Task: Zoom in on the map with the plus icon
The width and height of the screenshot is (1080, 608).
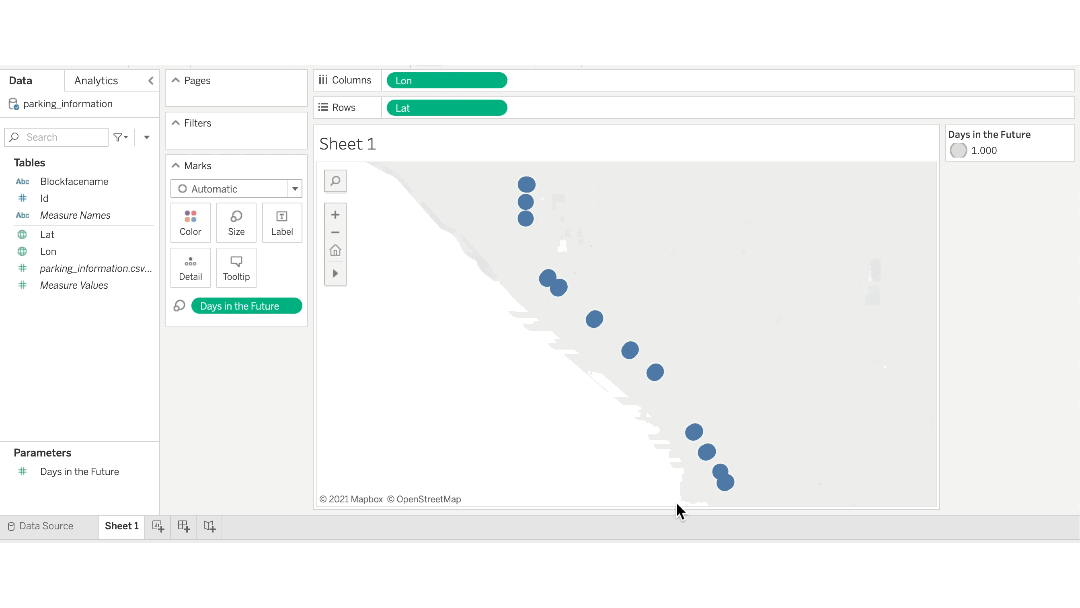Action: pyautogui.click(x=335, y=214)
